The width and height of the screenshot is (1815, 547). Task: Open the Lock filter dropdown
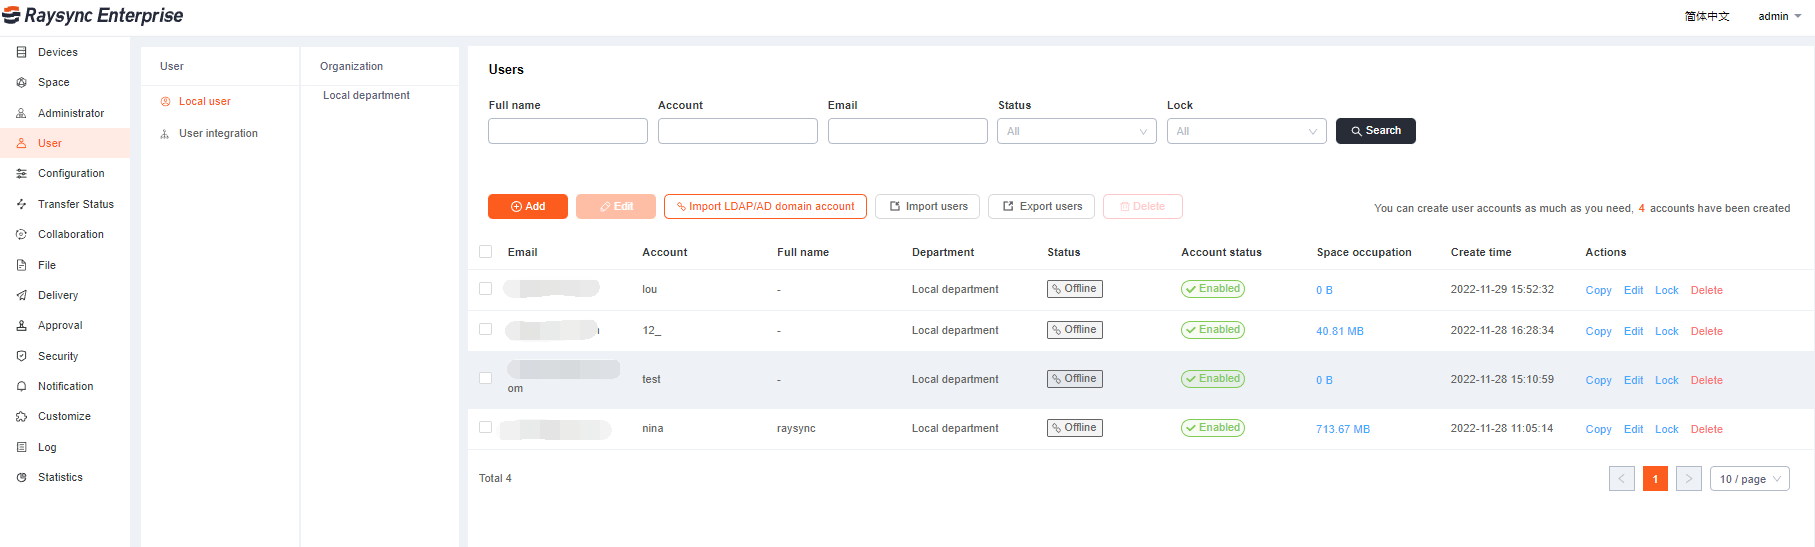1247,131
